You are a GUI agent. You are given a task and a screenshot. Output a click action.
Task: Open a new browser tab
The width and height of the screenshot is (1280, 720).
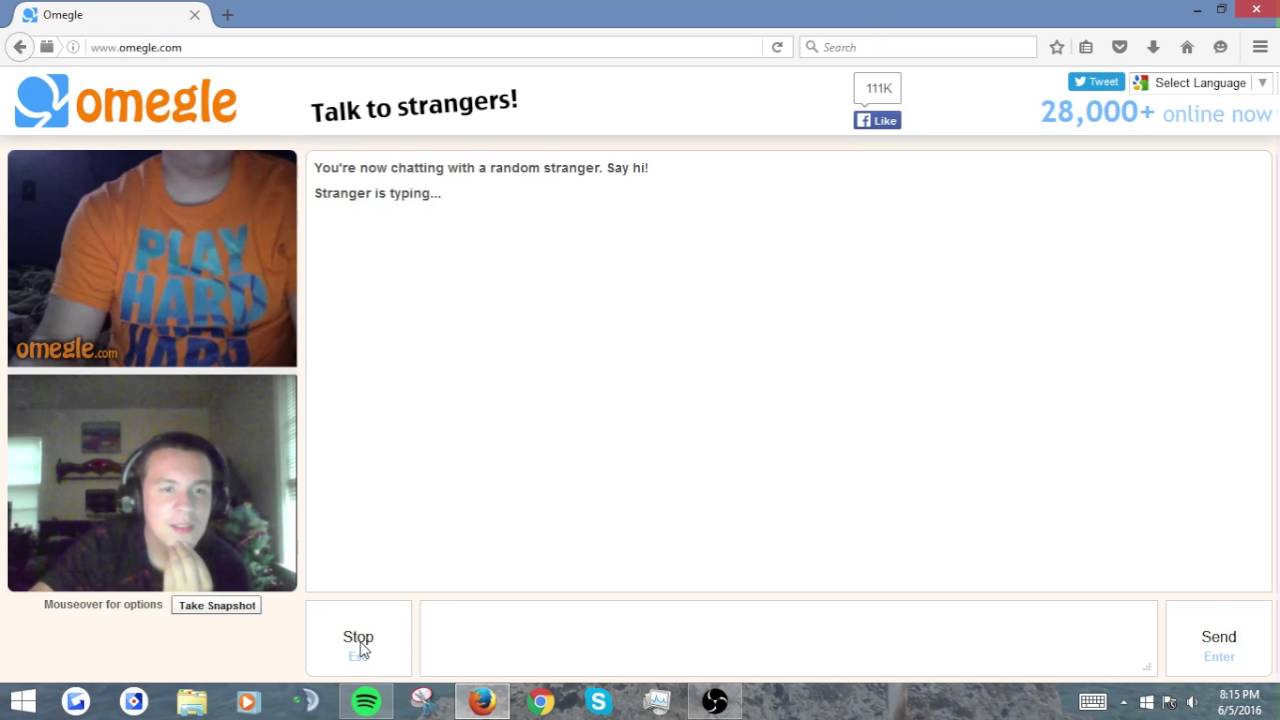227,15
